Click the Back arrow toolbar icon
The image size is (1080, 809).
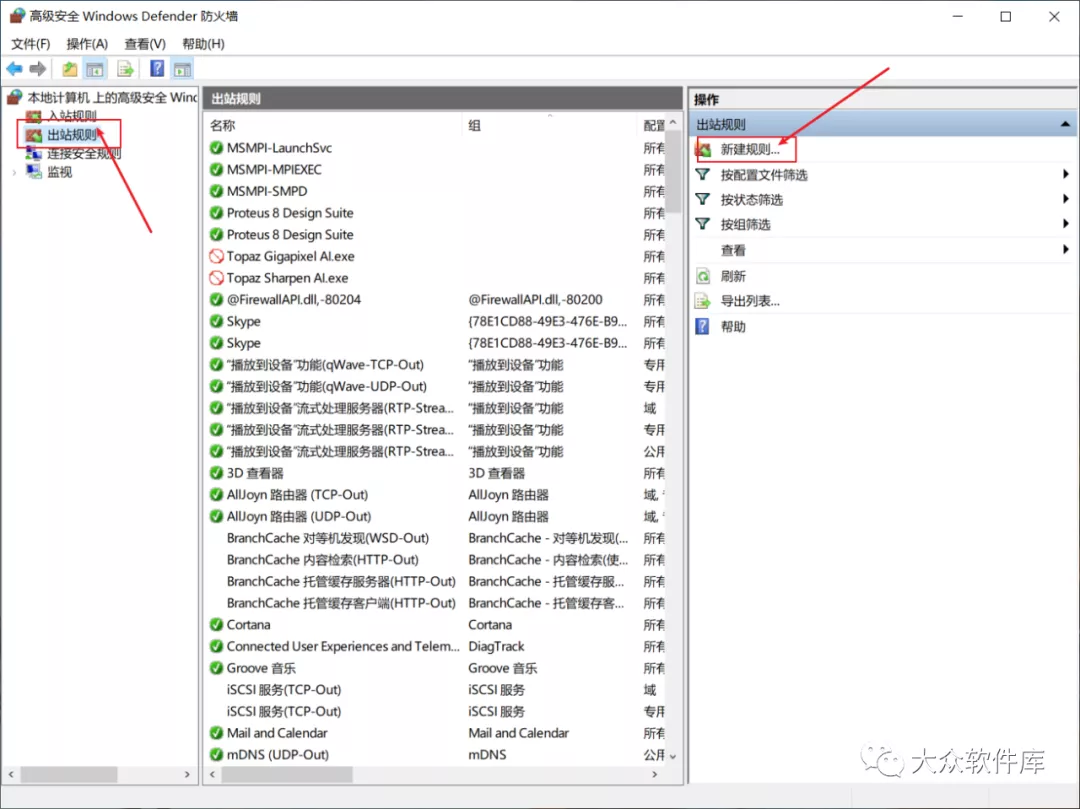click(x=14, y=69)
